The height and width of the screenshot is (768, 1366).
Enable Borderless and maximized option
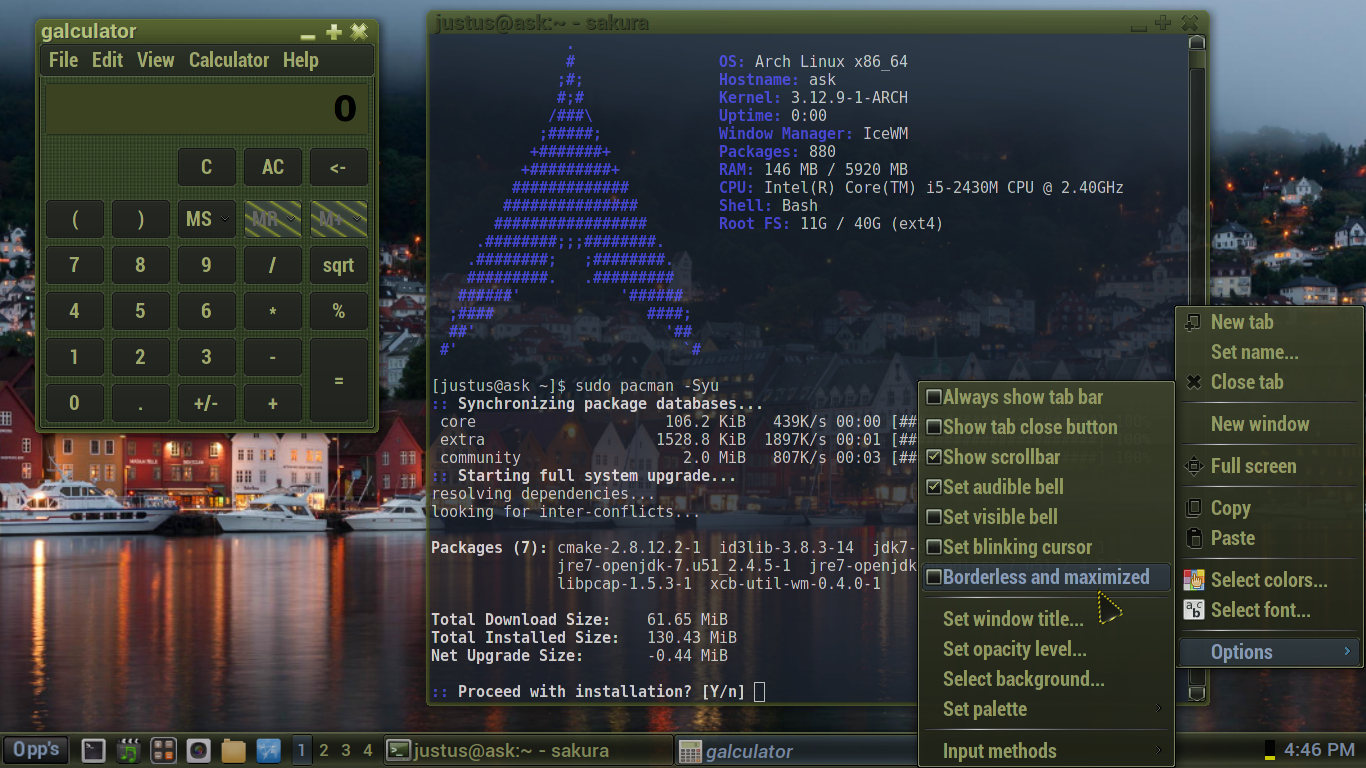tap(1045, 577)
